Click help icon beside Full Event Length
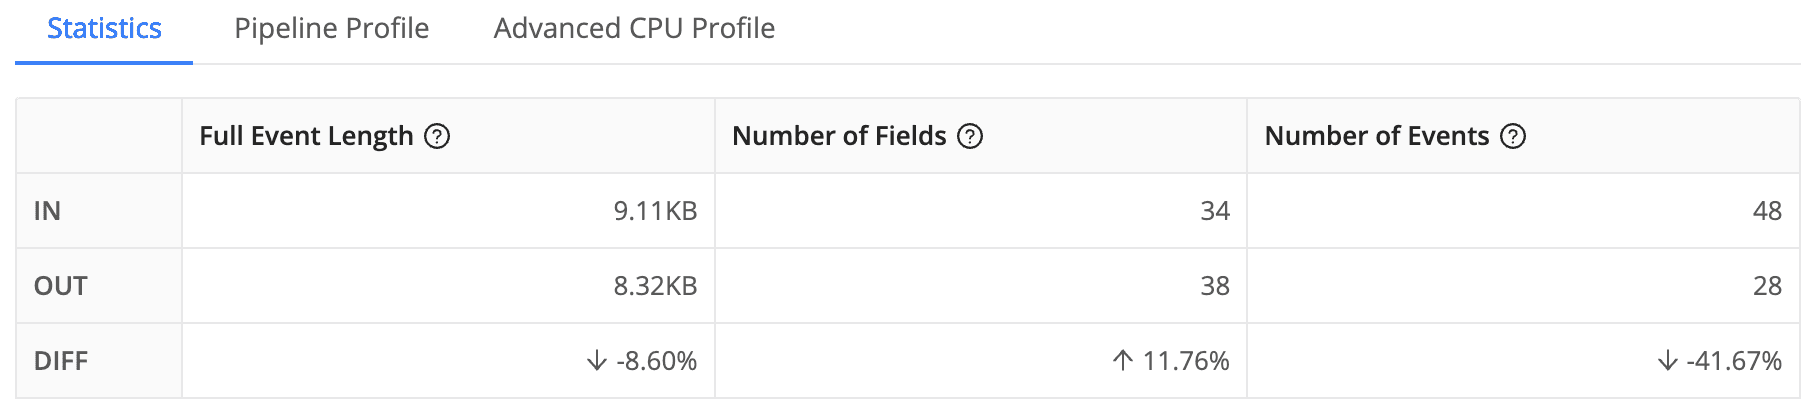Screen dimensions: 1816x412 (x=437, y=136)
